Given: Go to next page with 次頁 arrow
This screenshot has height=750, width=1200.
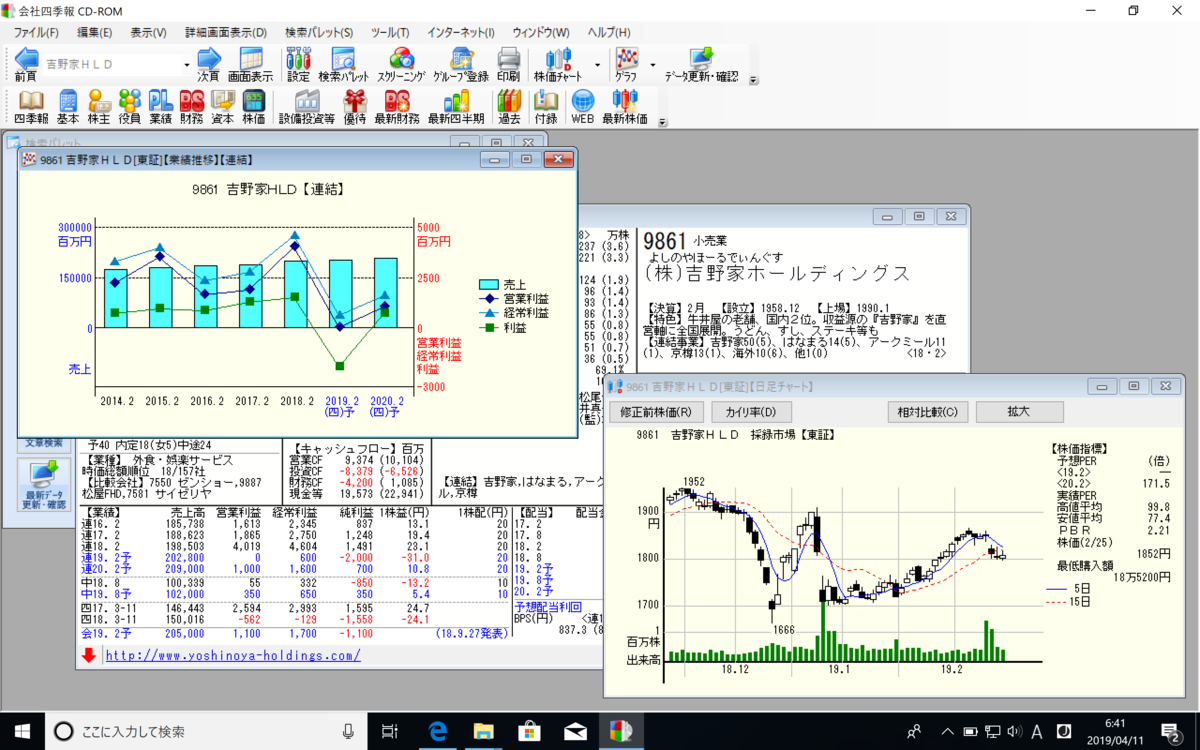Looking at the screenshot, I should coord(208,64).
